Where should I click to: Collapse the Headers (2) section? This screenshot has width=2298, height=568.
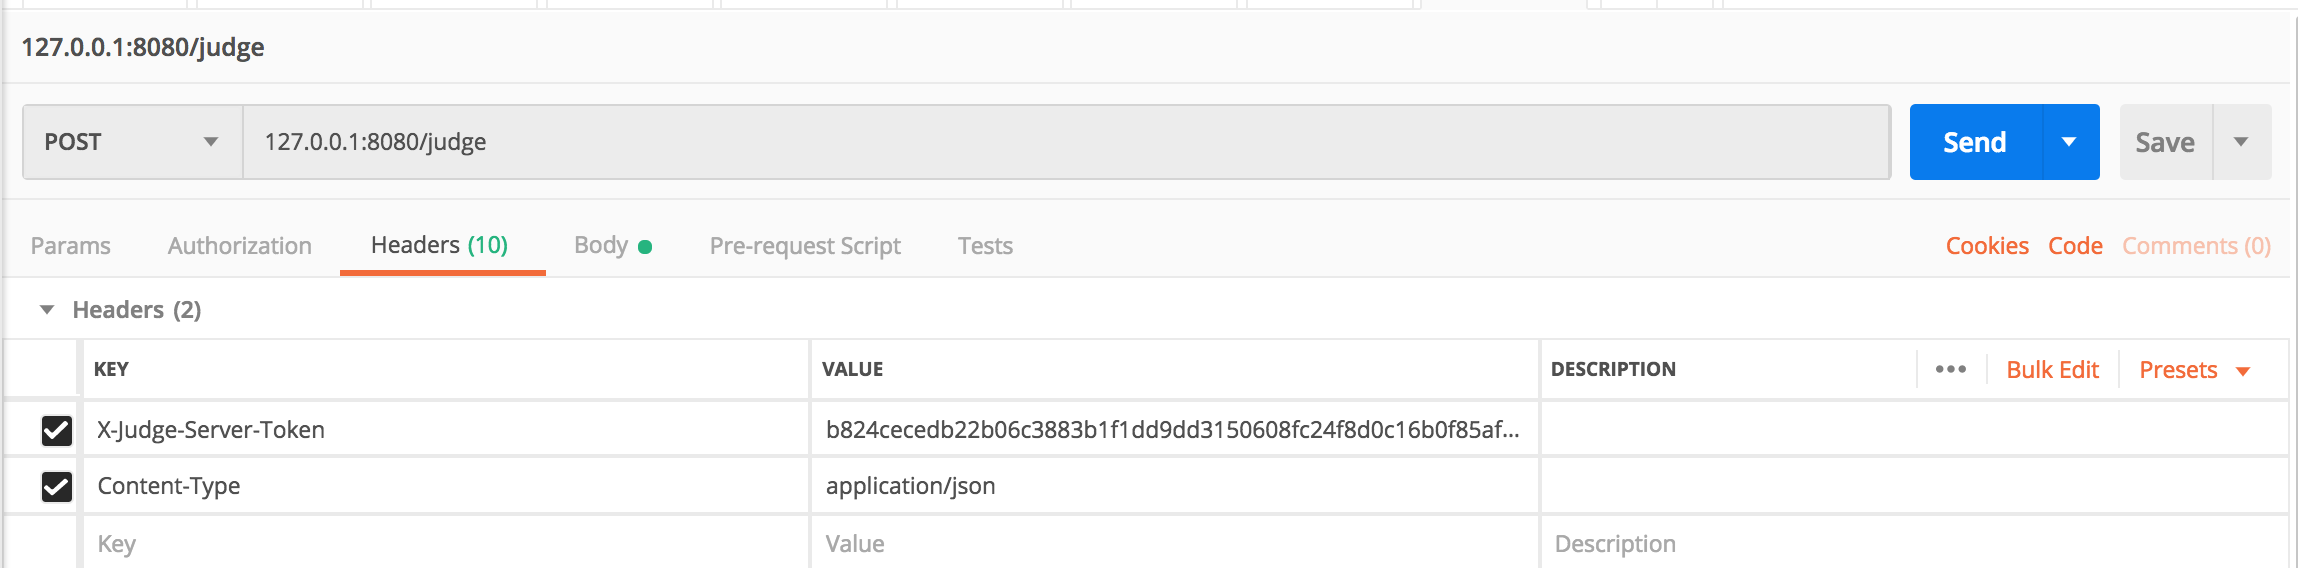click(x=47, y=310)
